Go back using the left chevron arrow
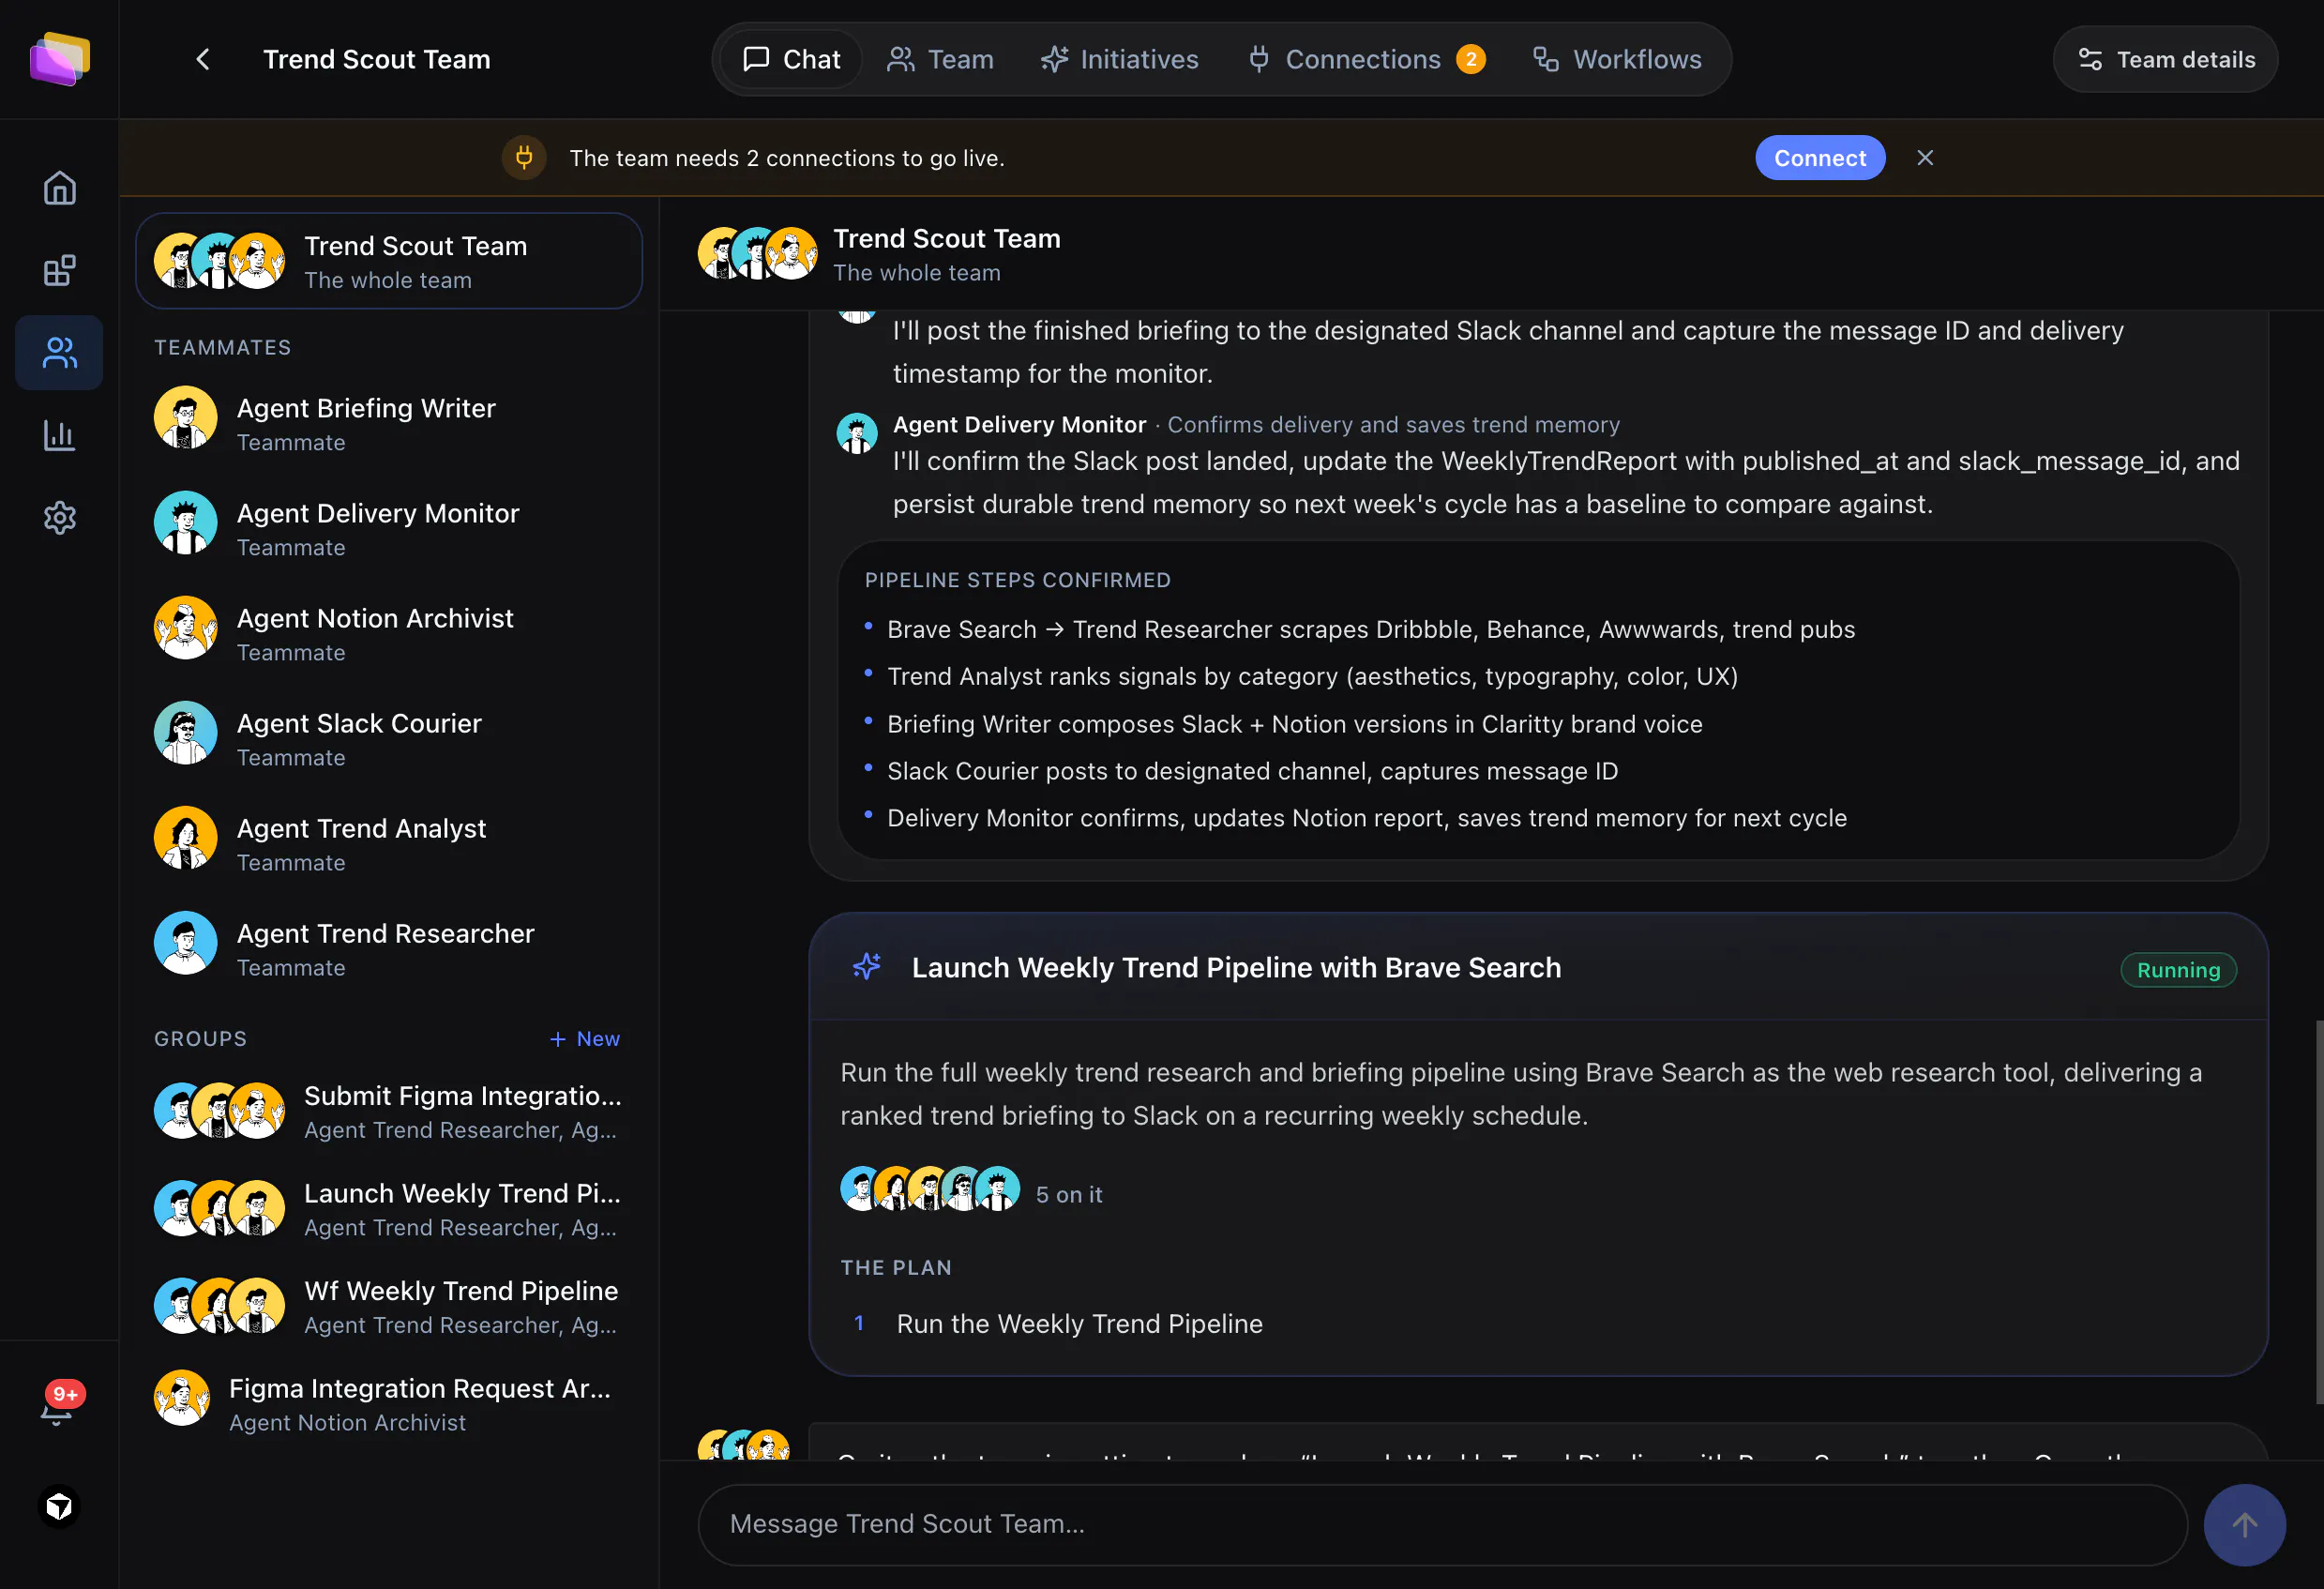Image resolution: width=2324 pixels, height=1589 pixels. tap(203, 59)
